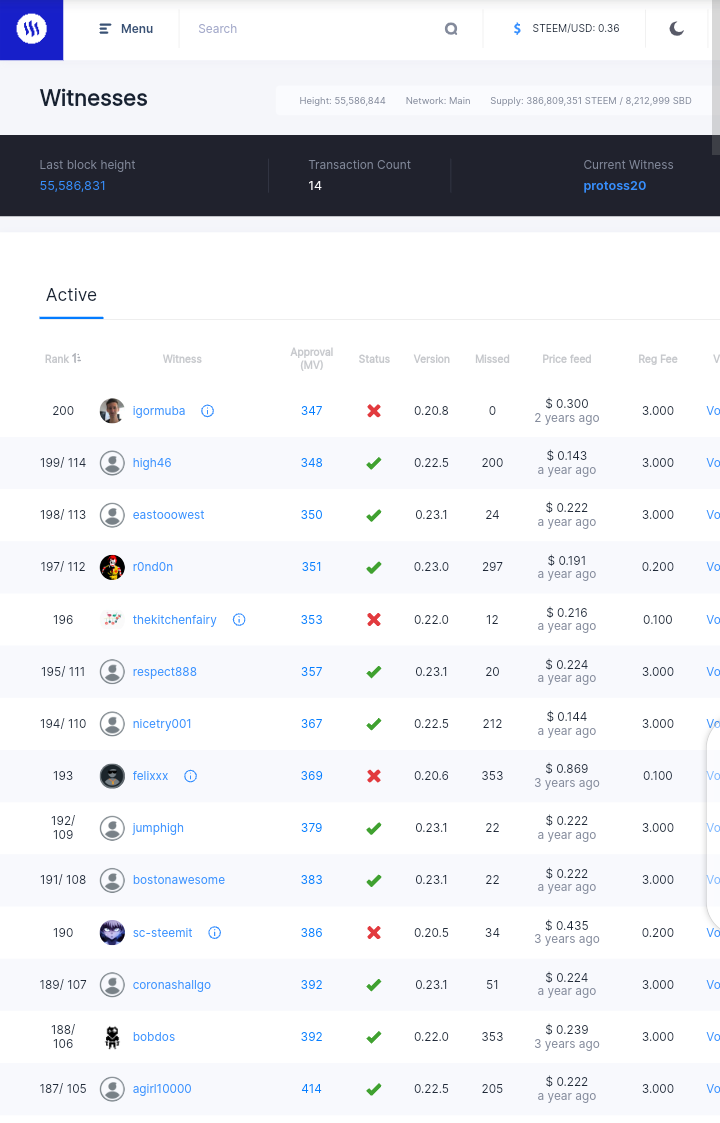The image size is (720, 1123).
Task: Open respect888 witness profile link
Action: click(165, 672)
